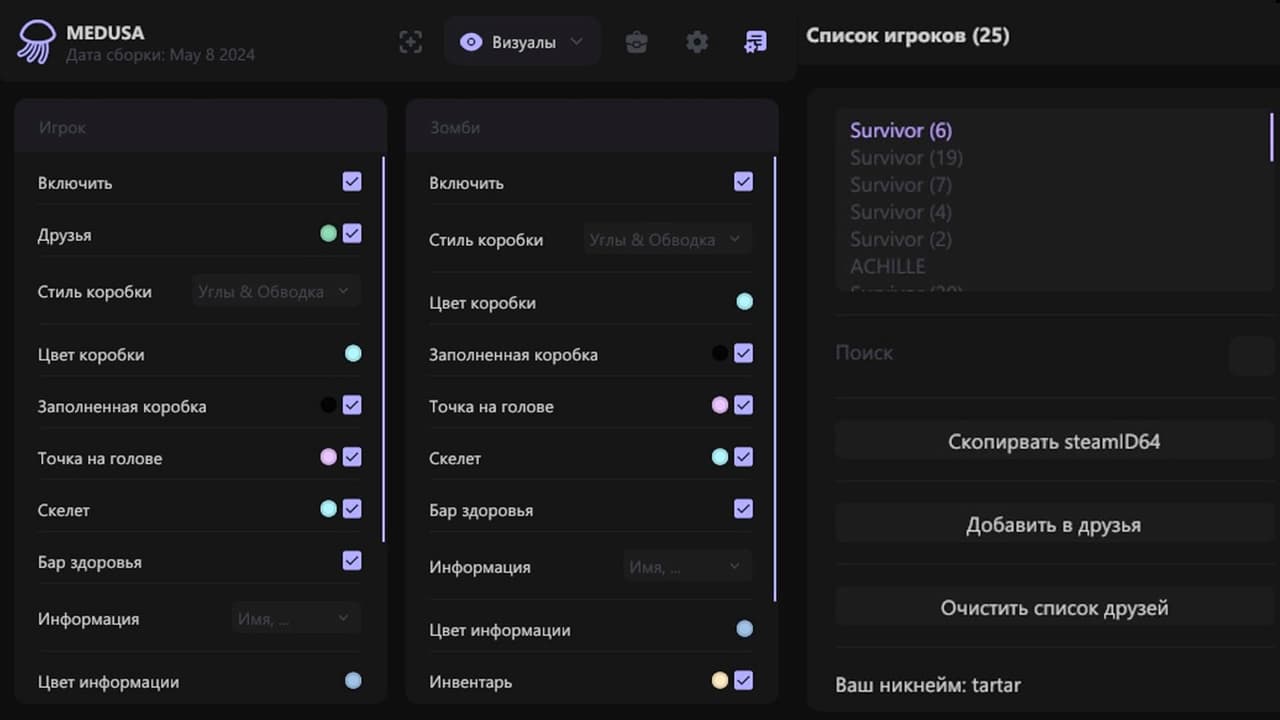Toggle Инвентарь checkbox in Зомби panel

[x=743, y=680]
